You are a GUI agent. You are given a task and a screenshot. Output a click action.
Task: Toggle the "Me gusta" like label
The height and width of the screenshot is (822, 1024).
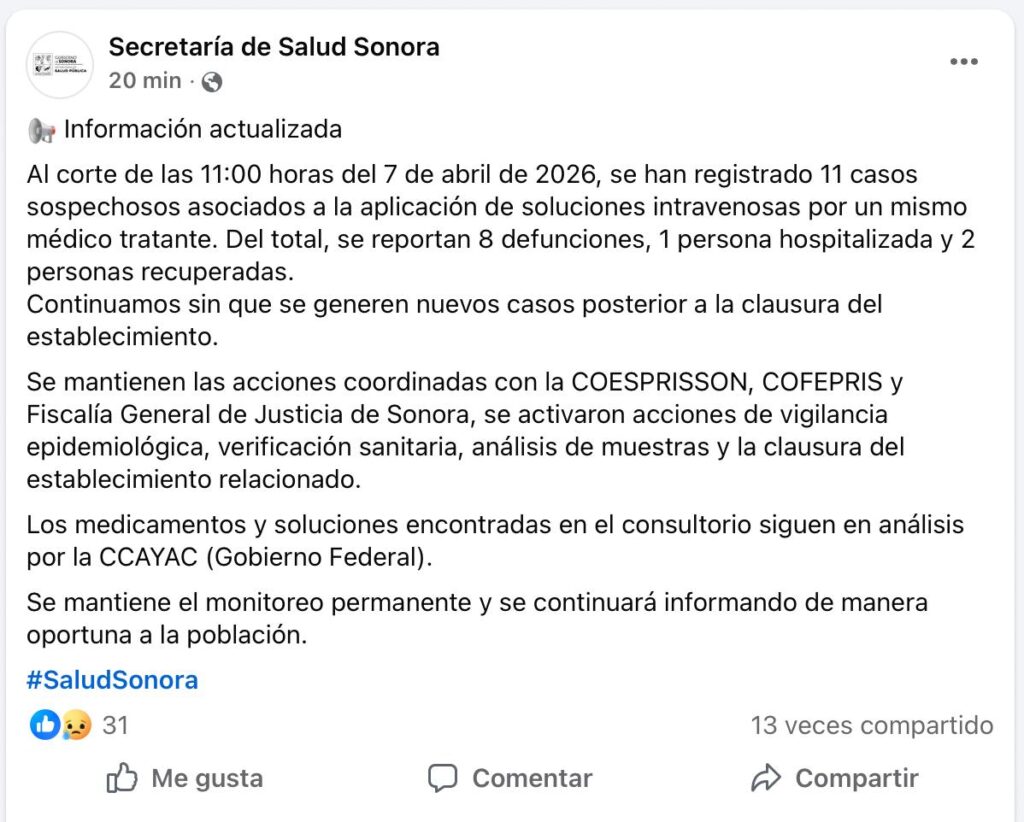[207, 778]
